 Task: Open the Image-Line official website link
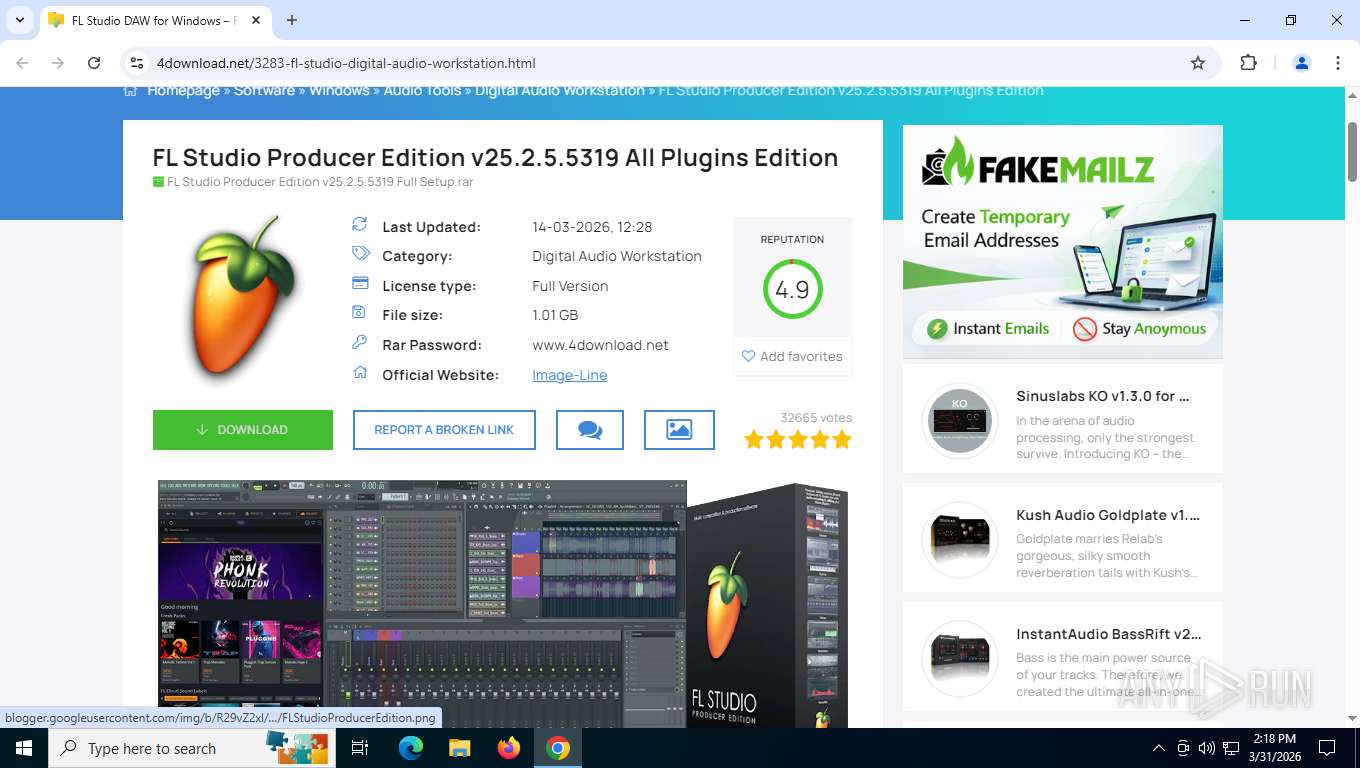570,375
